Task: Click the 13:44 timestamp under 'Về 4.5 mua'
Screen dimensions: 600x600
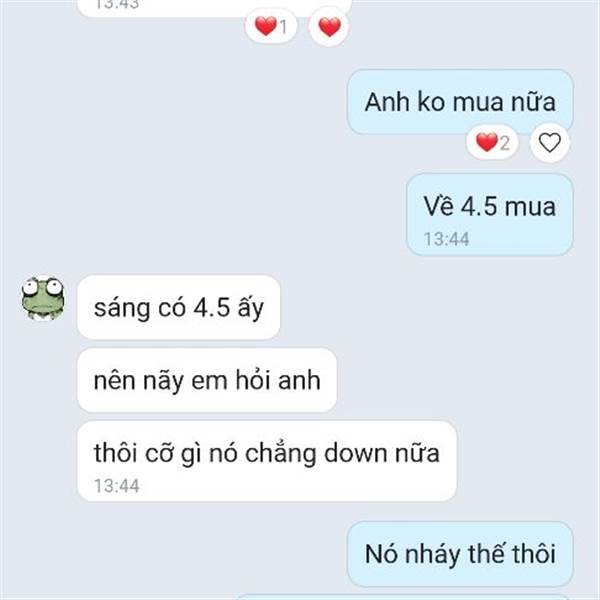Action: tap(446, 240)
